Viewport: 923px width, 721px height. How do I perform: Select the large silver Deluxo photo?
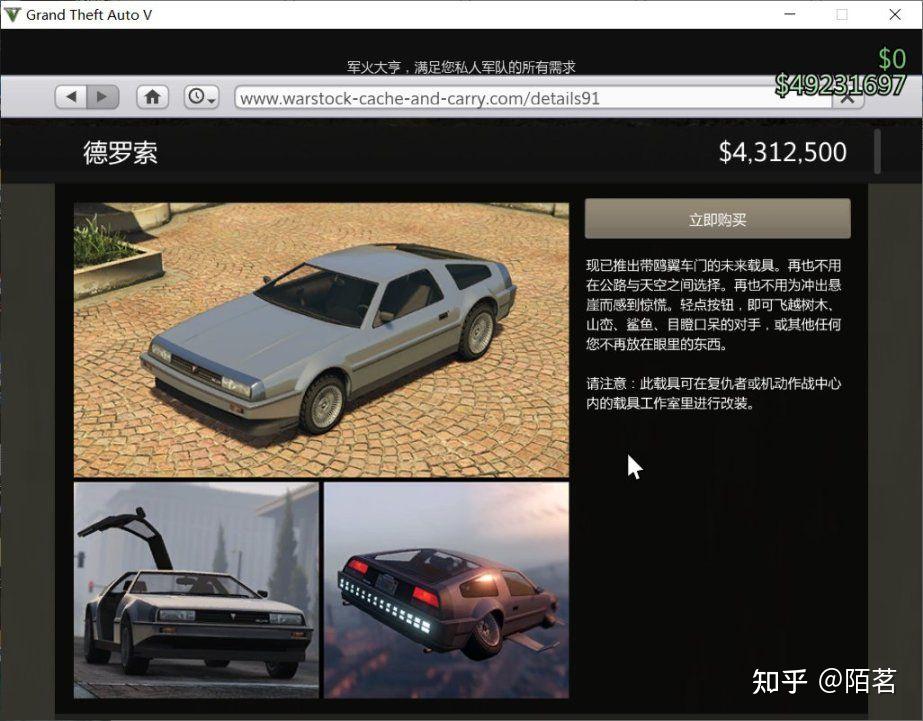321,340
